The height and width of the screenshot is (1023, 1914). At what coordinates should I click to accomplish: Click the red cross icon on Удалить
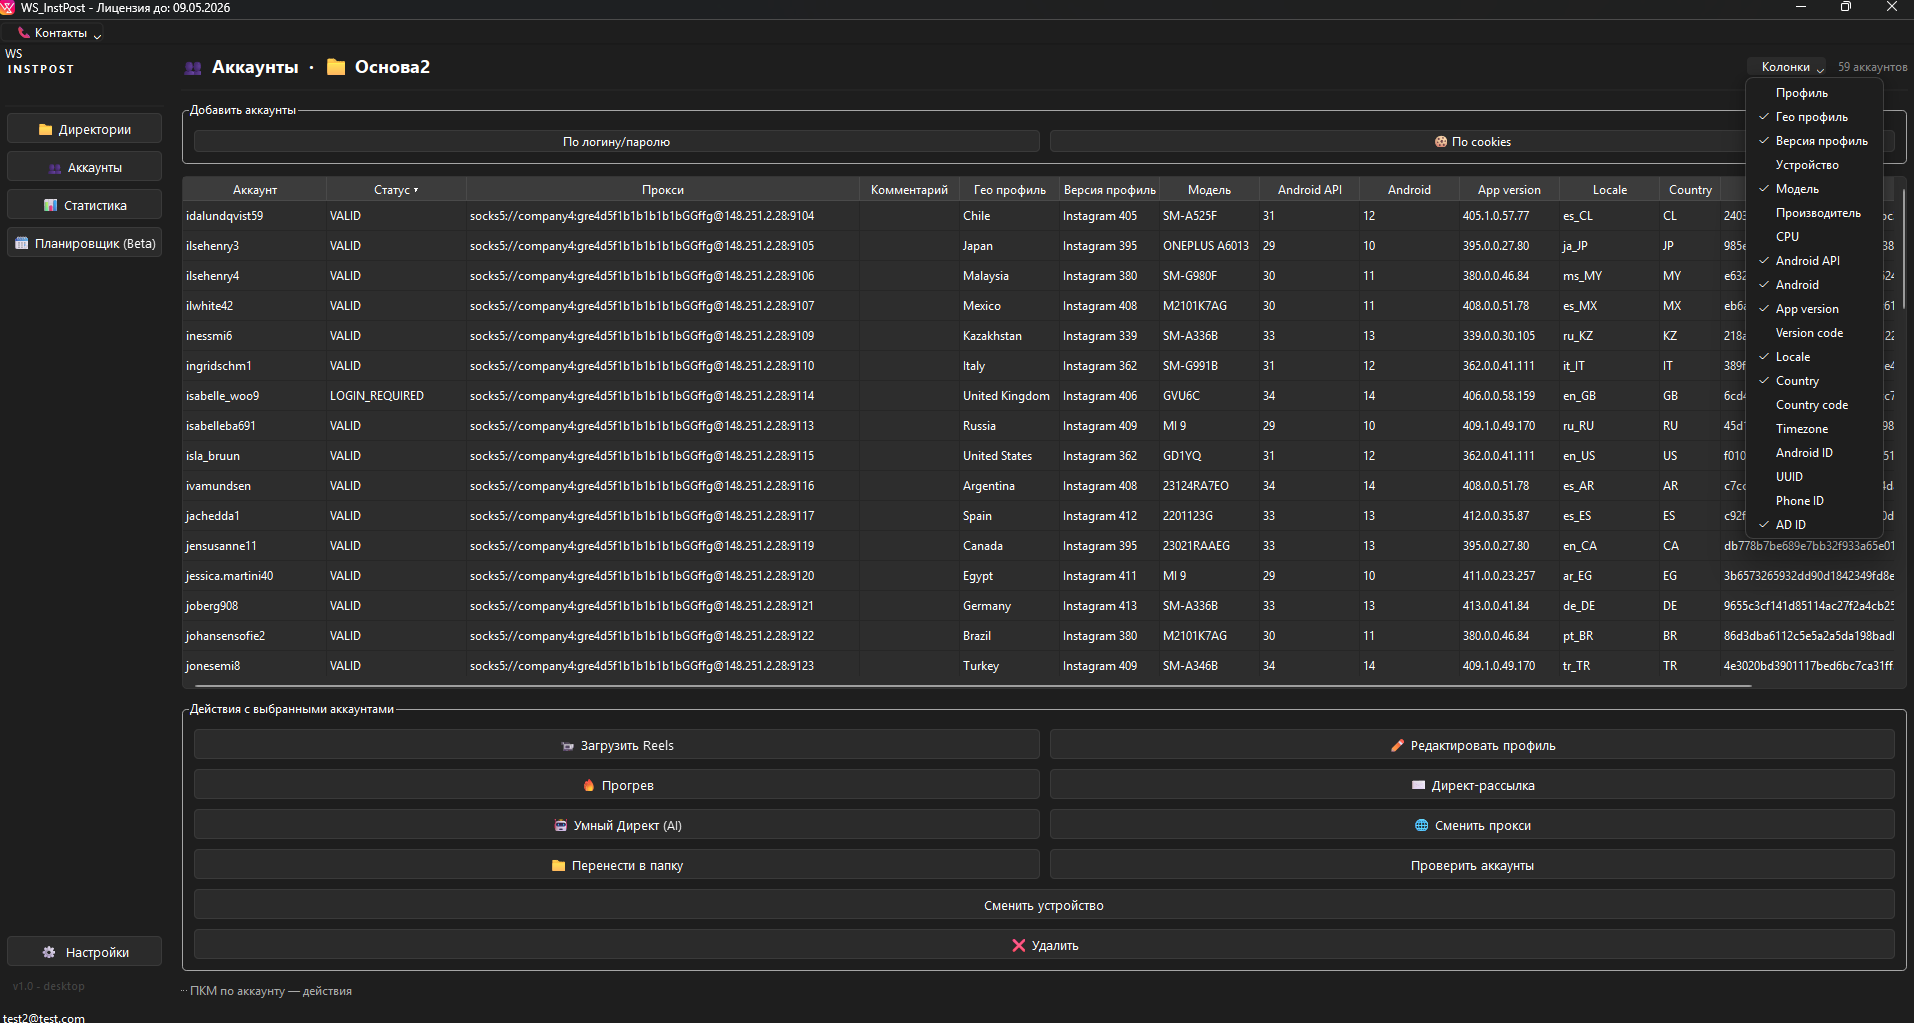[1018, 946]
